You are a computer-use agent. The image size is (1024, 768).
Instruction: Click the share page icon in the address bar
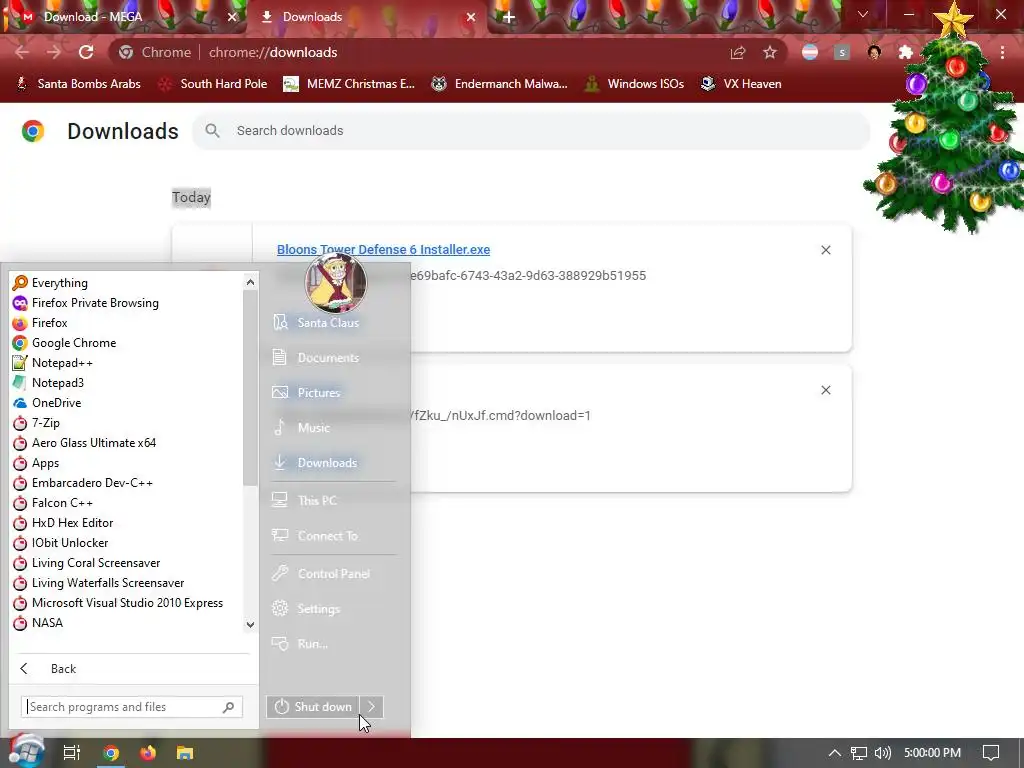[x=738, y=52]
